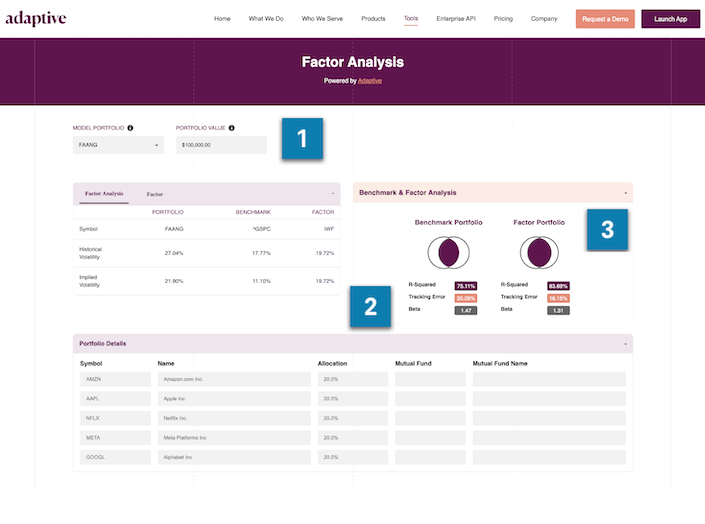Collapse the Factor Analysis panel
The height and width of the screenshot is (524, 705).
point(333,193)
